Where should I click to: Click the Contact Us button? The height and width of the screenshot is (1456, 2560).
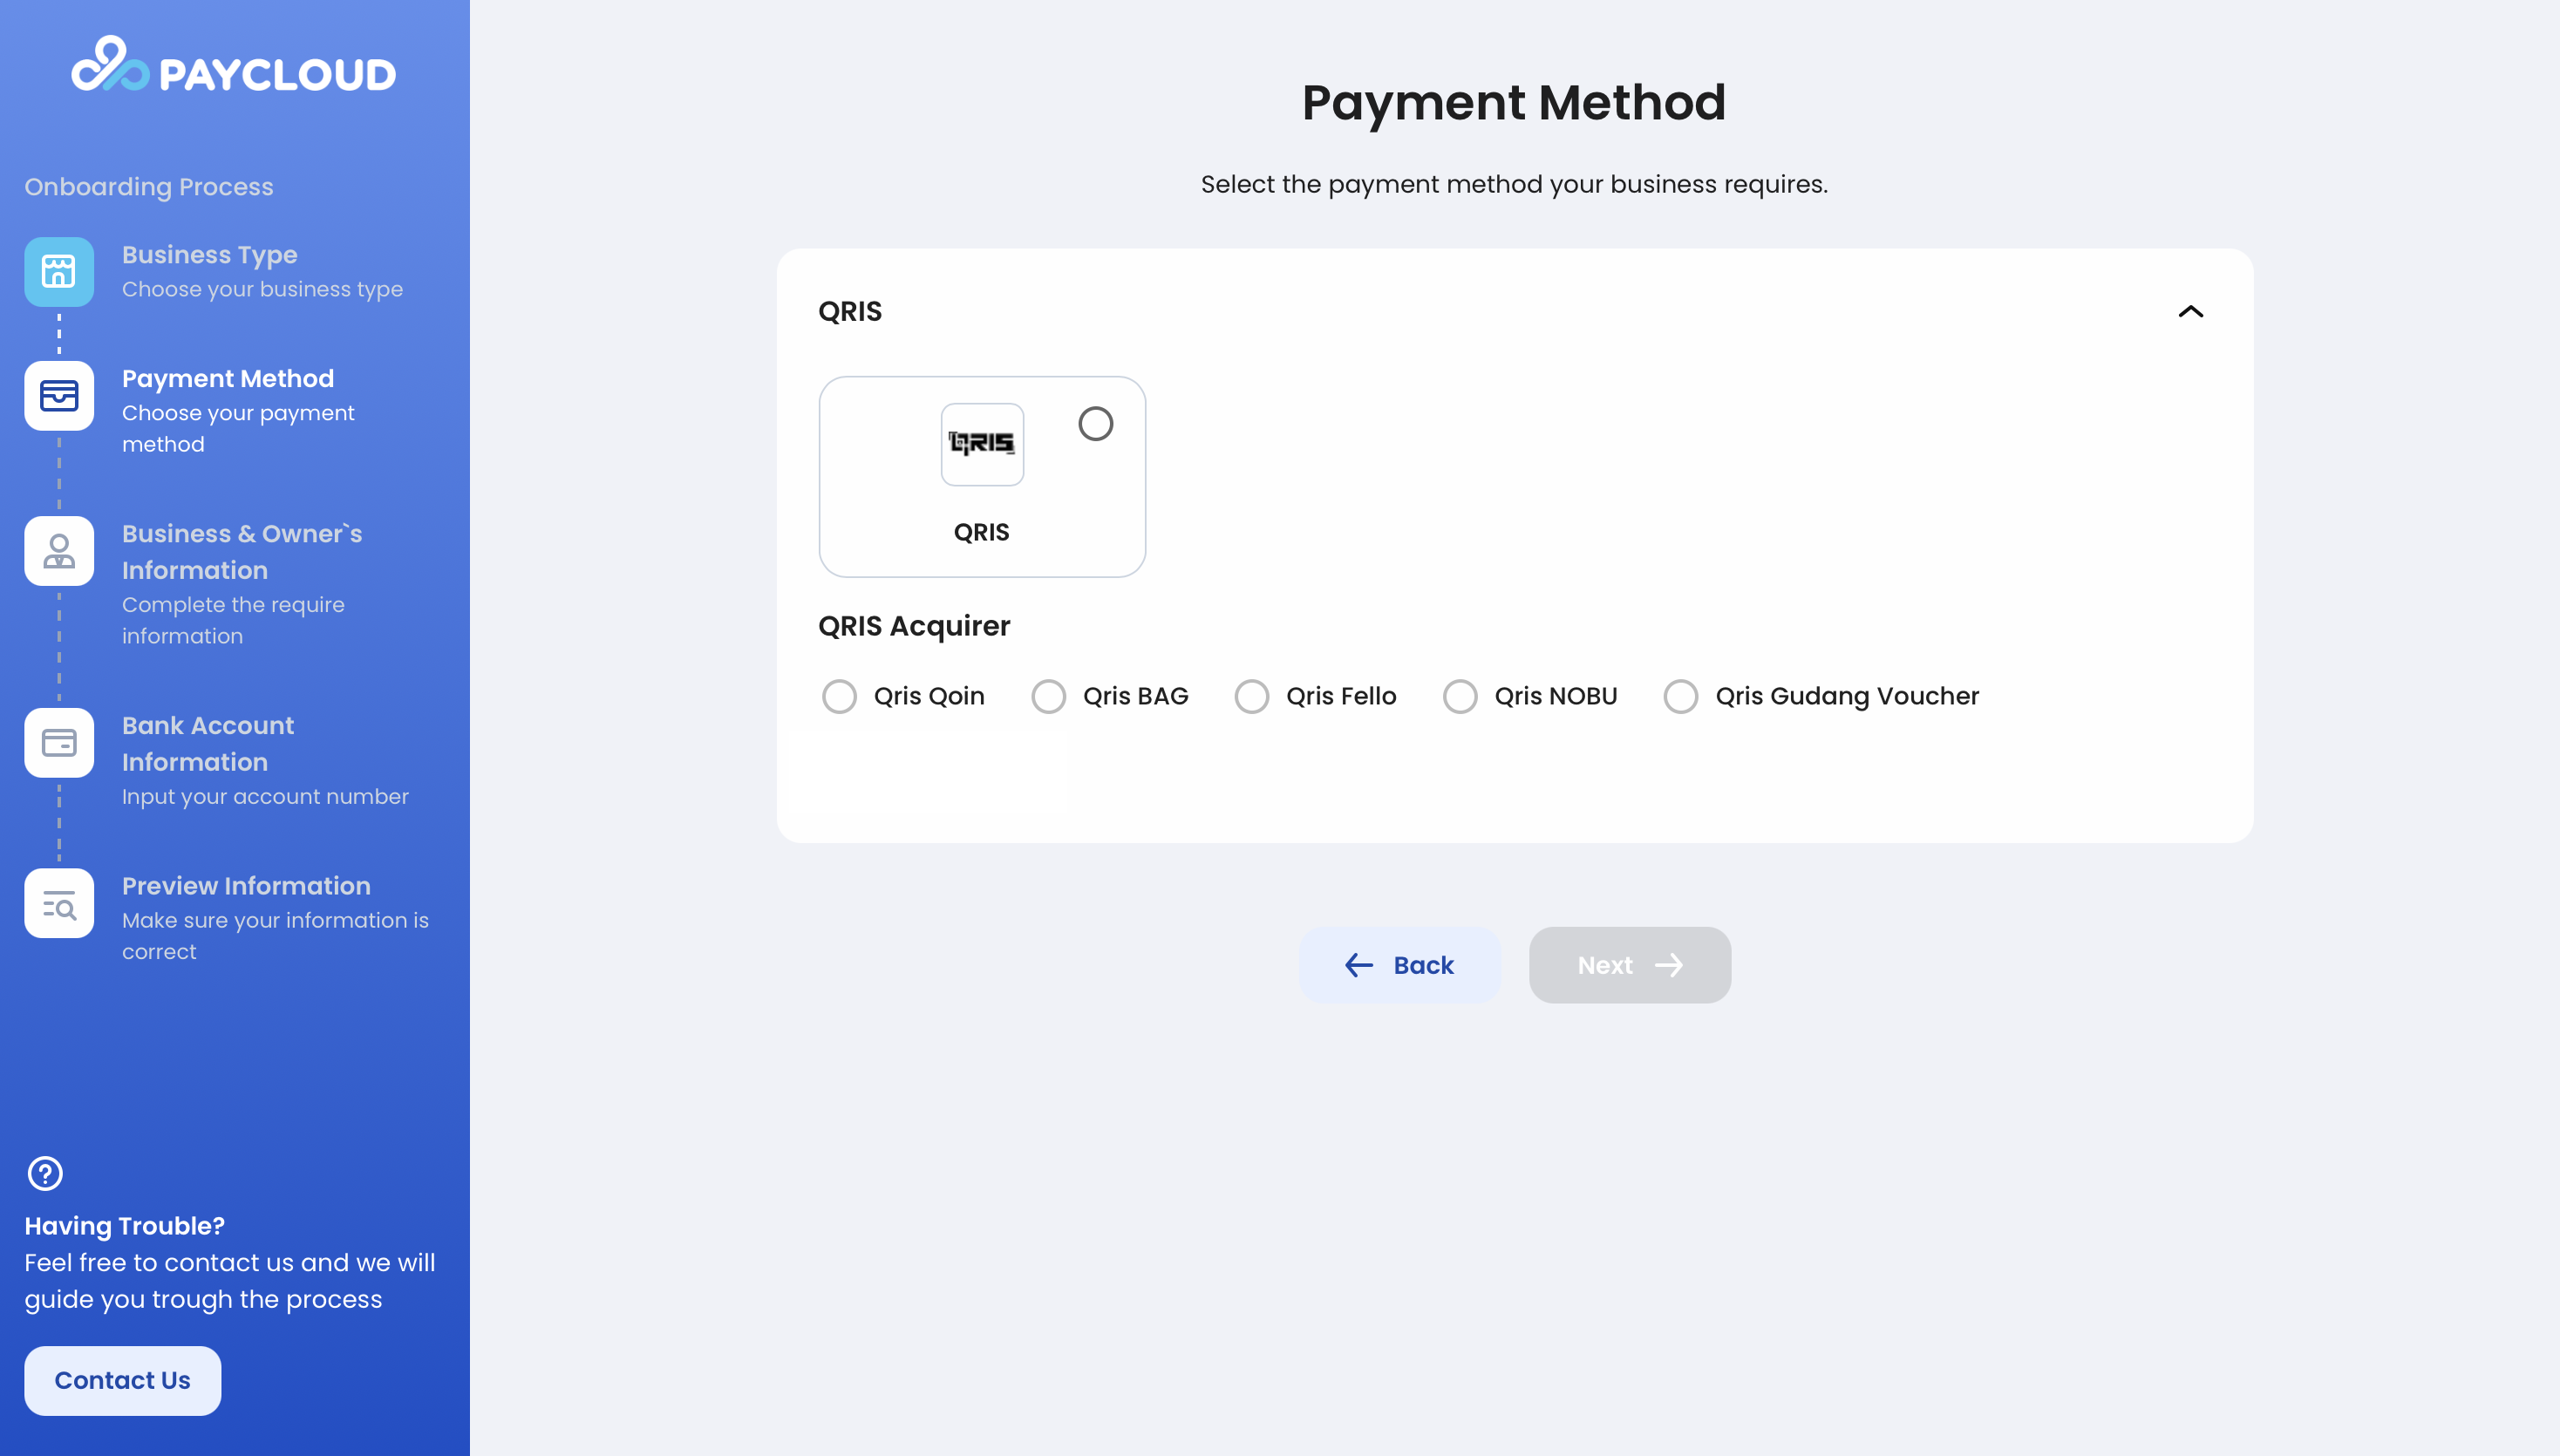[x=122, y=1380]
